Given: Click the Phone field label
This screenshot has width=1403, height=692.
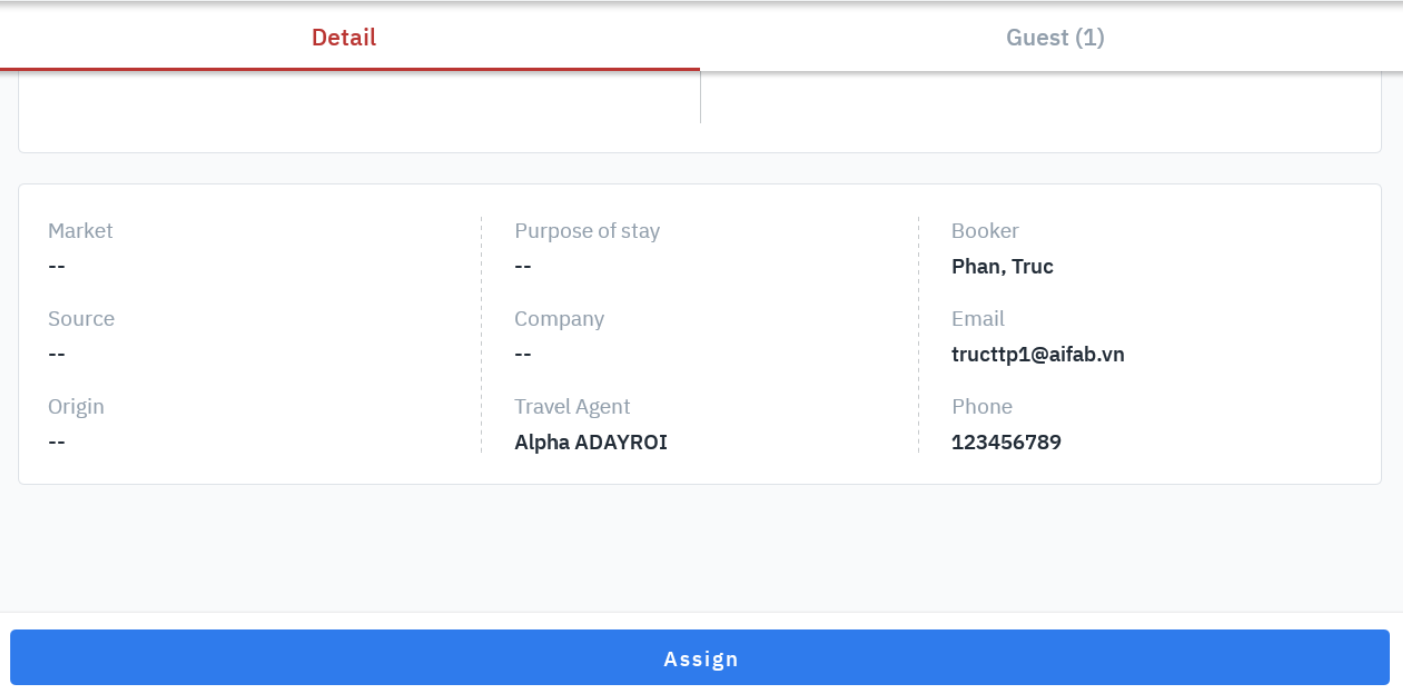Looking at the screenshot, I should (982, 407).
